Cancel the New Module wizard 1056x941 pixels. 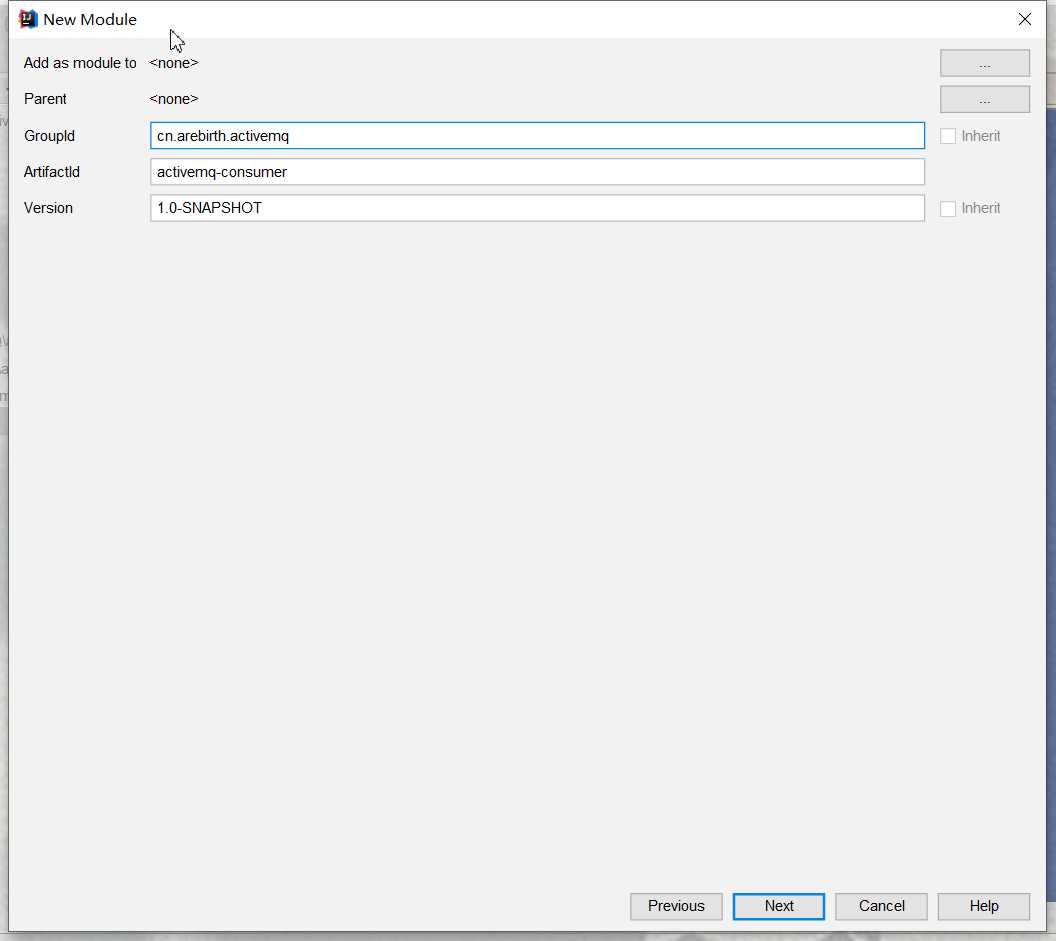[x=881, y=906]
